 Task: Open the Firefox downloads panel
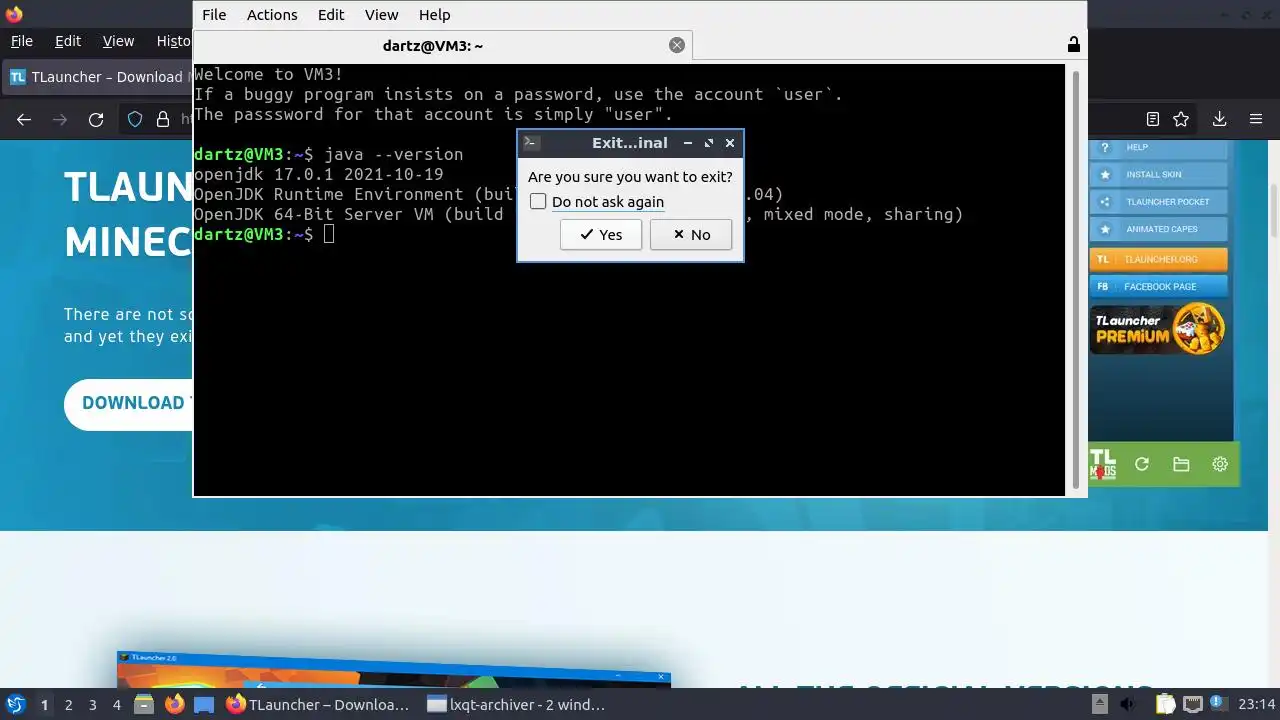[x=1219, y=120]
